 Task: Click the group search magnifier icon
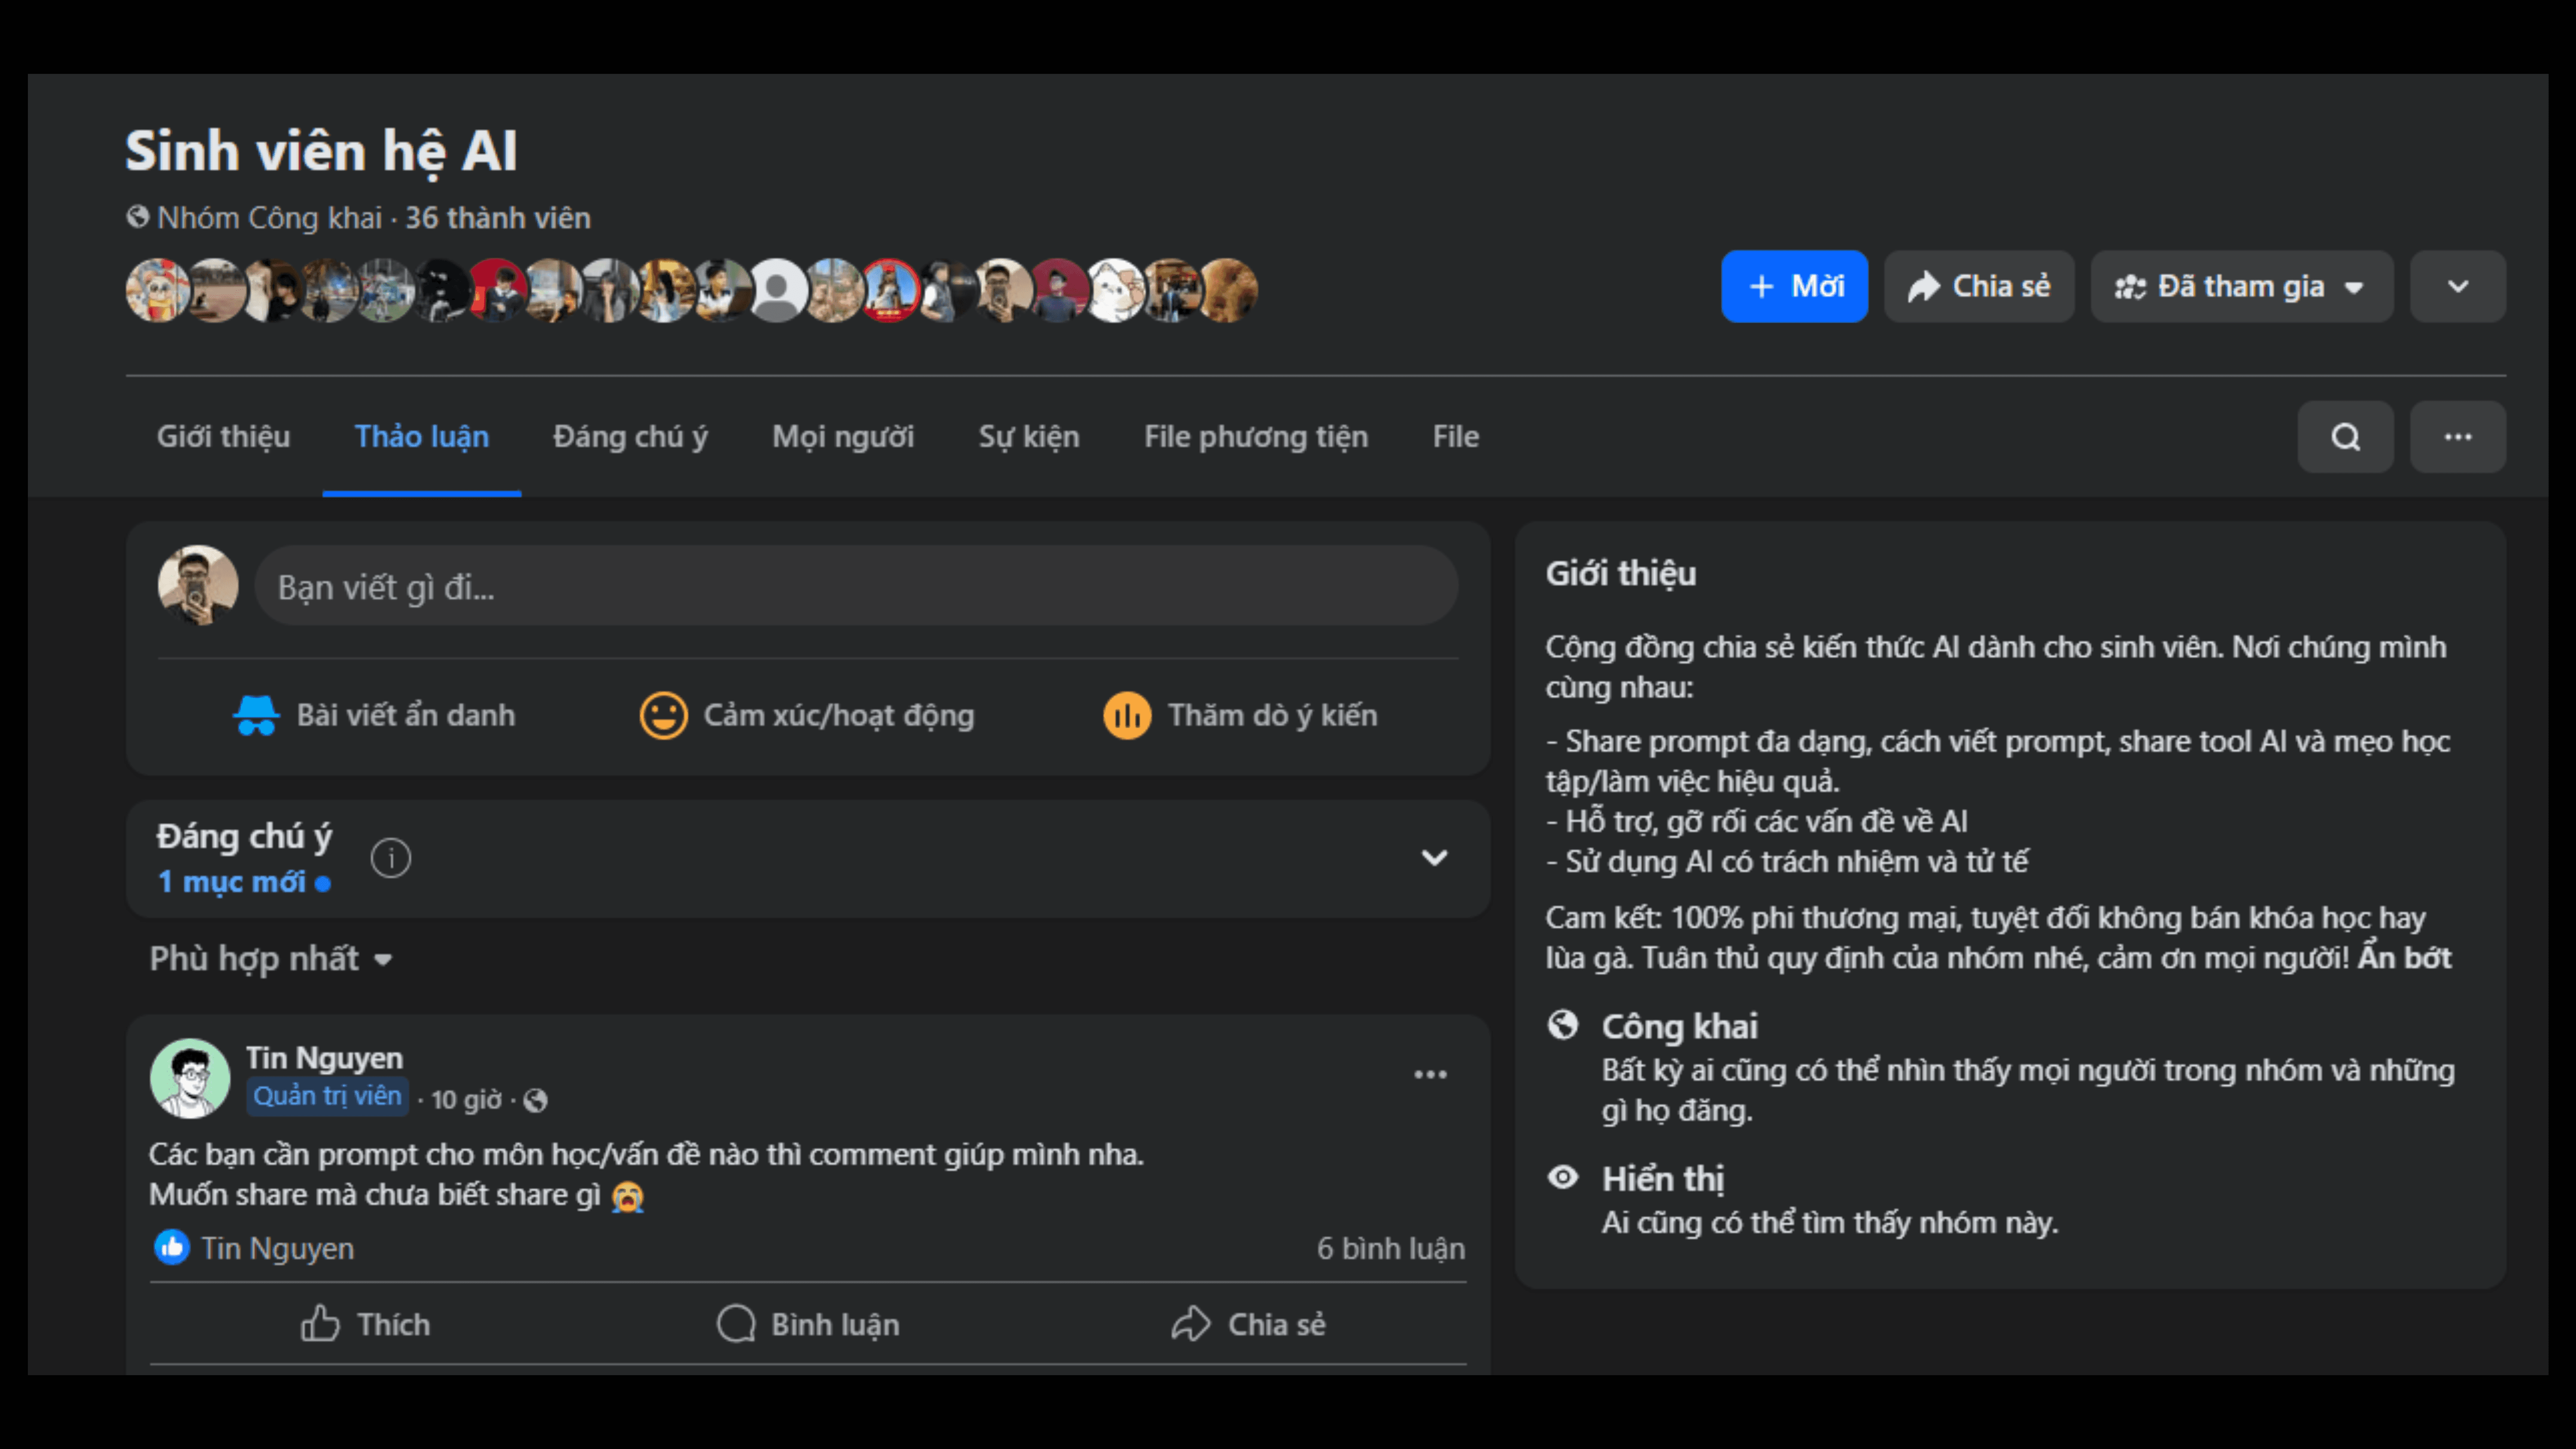click(x=2344, y=437)
